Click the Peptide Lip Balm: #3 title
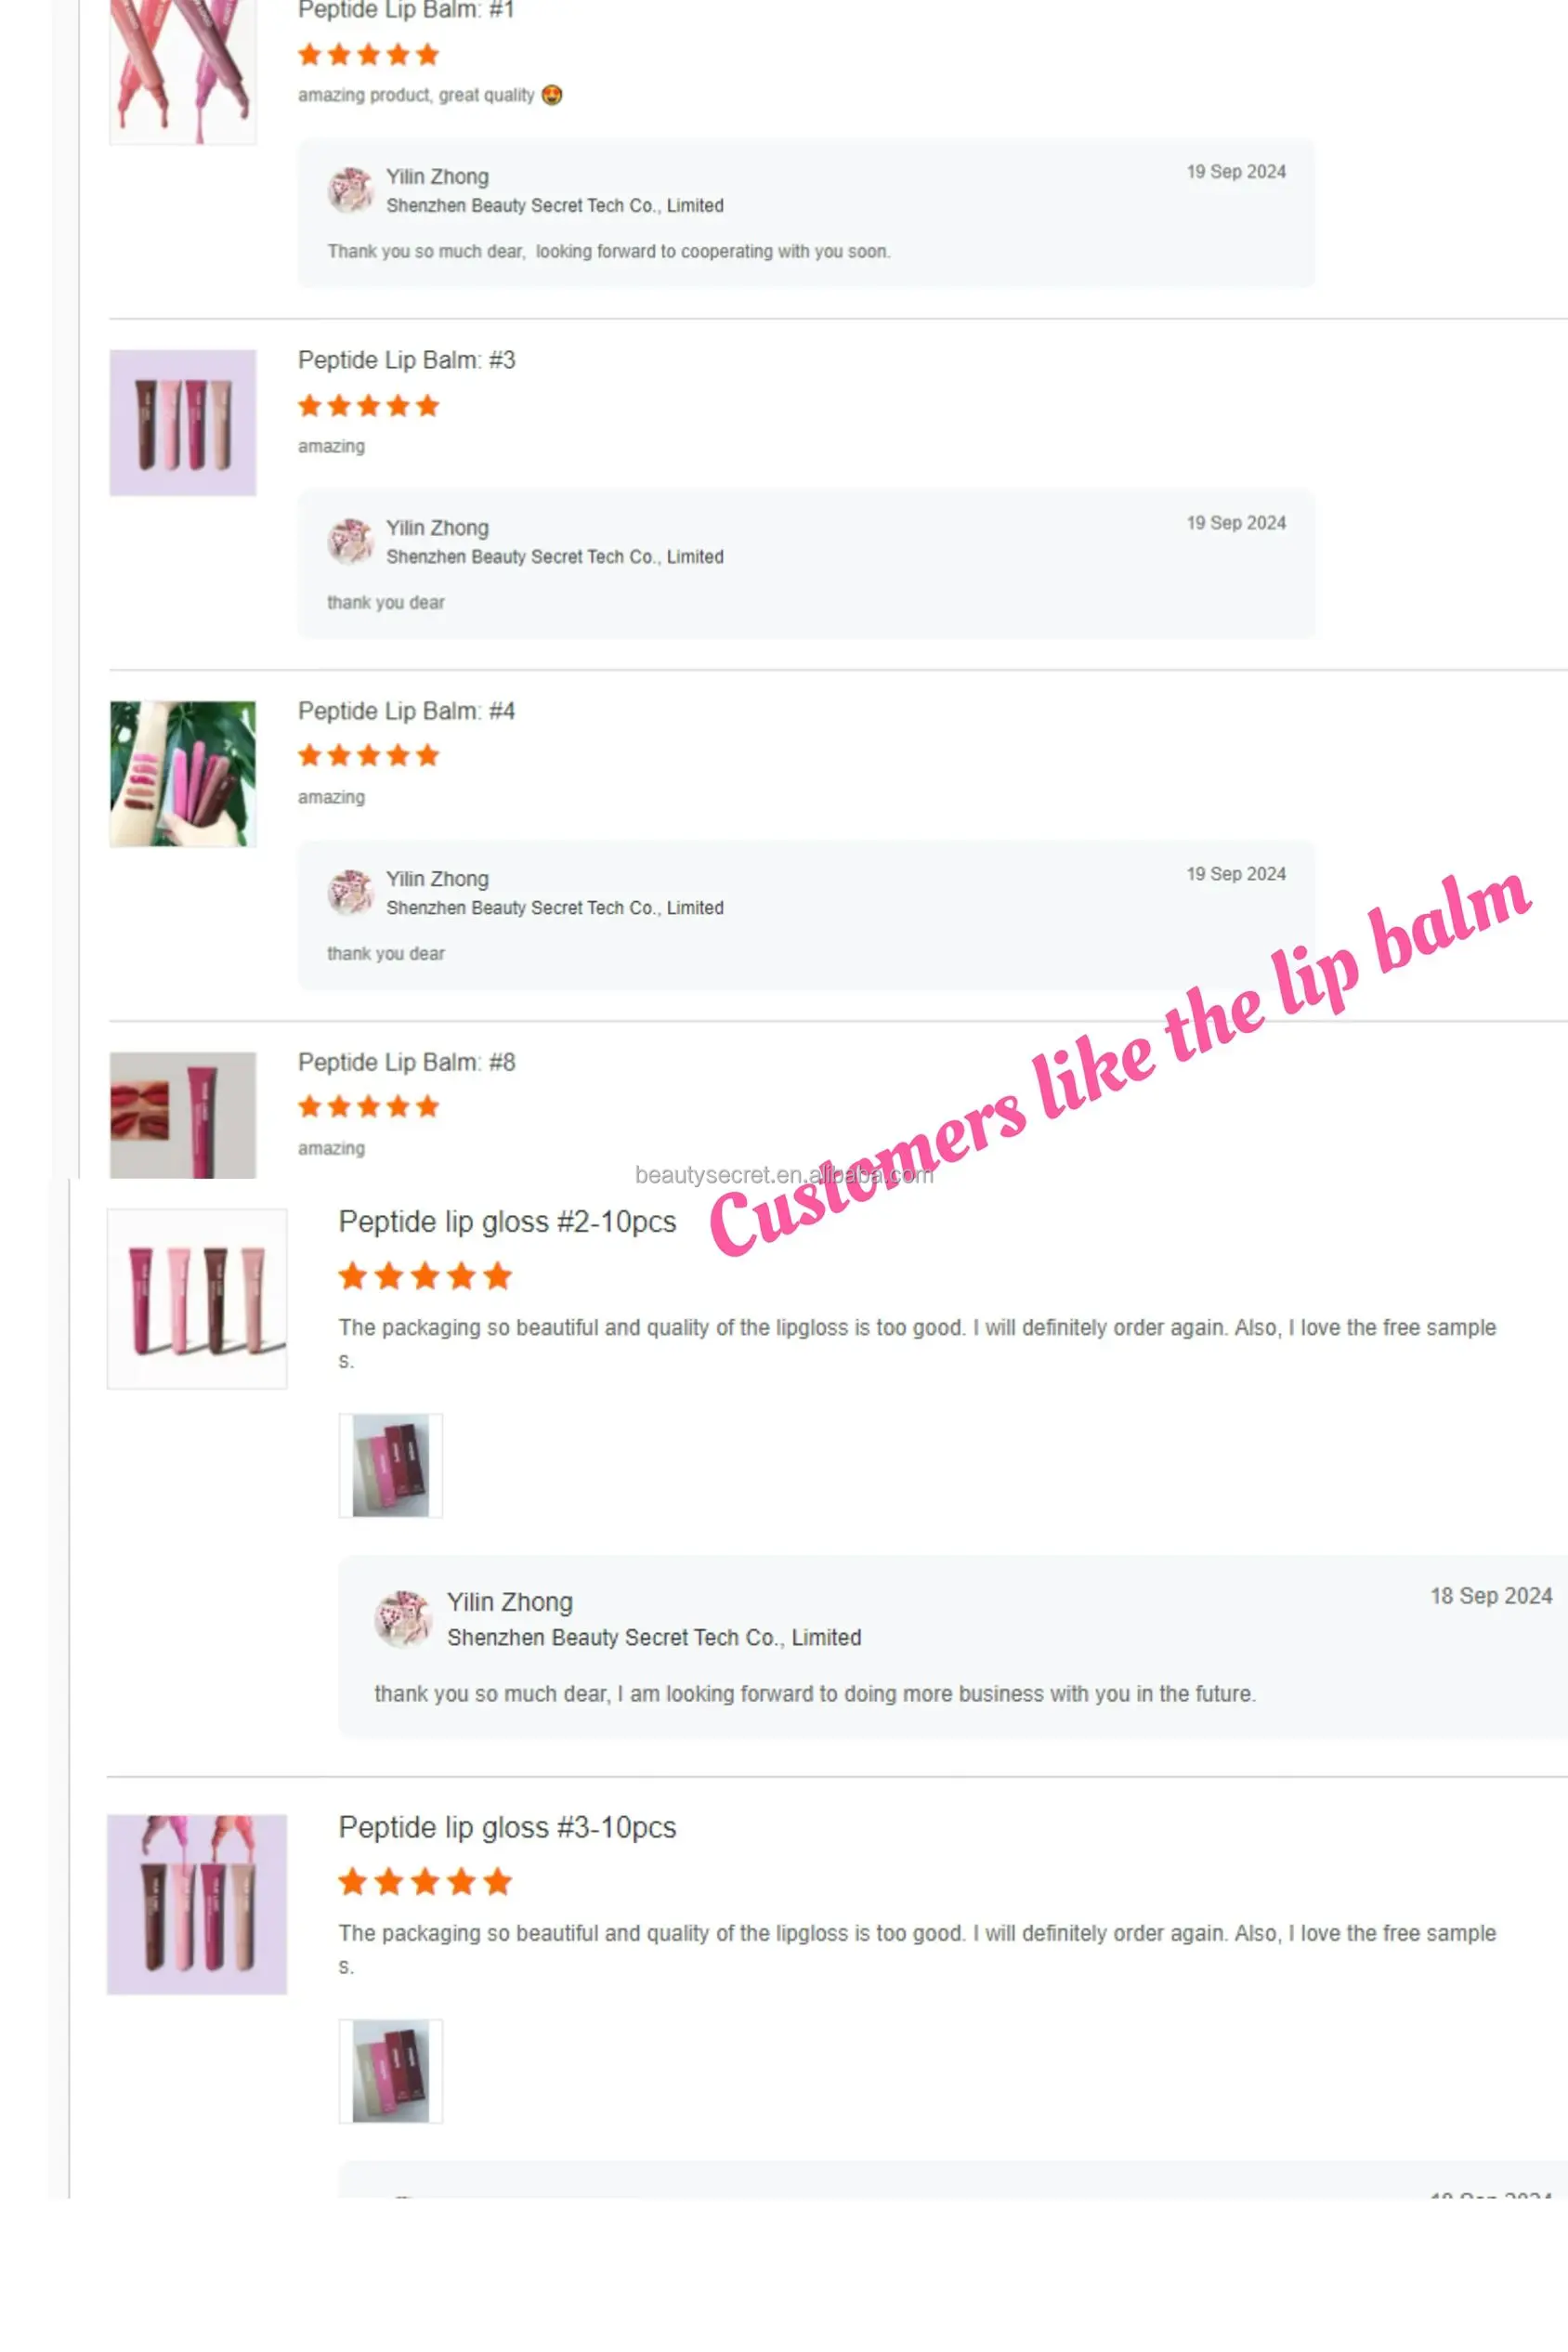 click(x=407, y=360)
